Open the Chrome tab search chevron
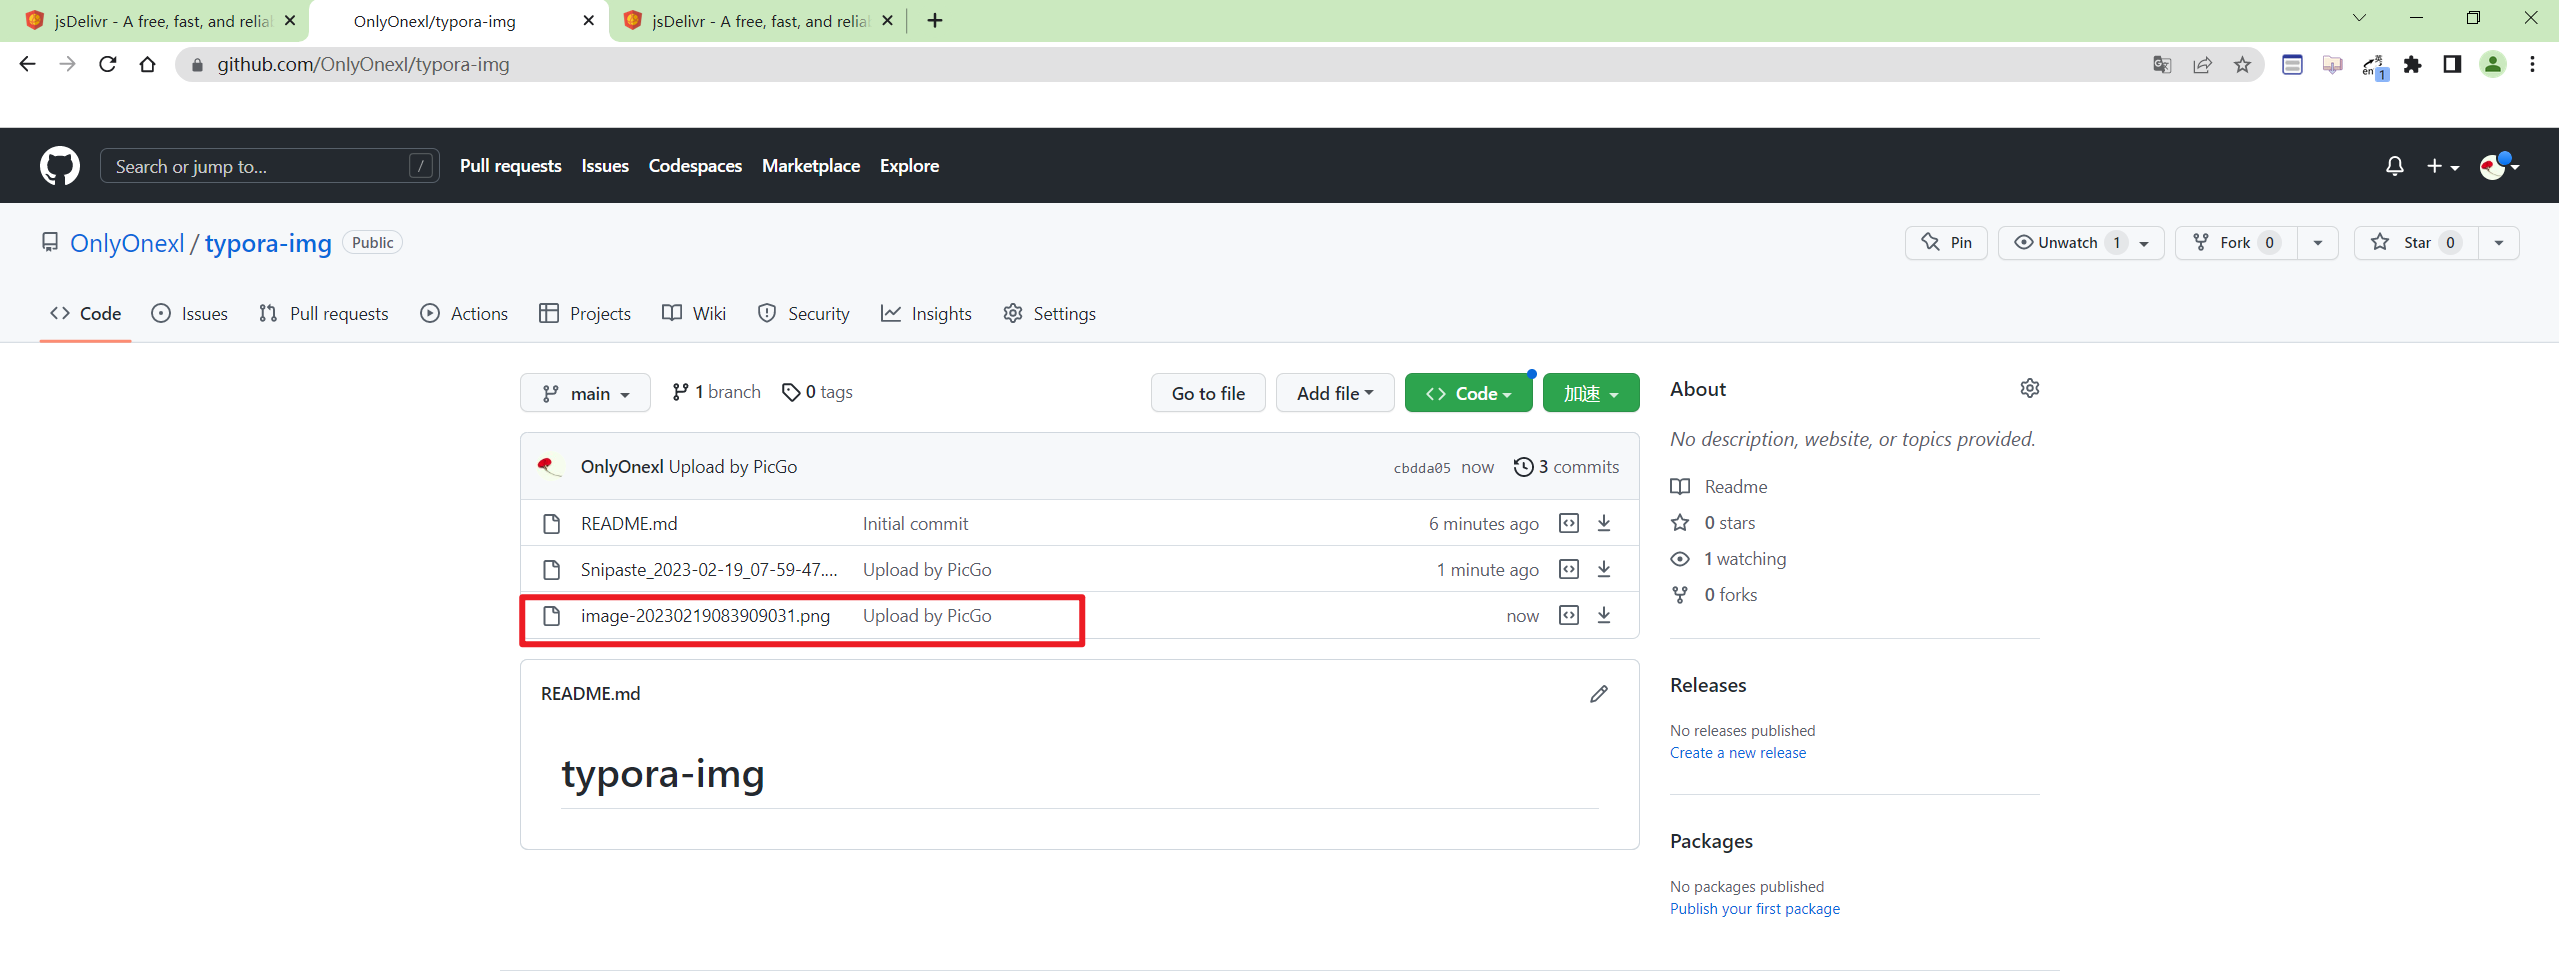Image resolution: width=2559 pixels, height=972 pixels. (x=2359, y=18)
